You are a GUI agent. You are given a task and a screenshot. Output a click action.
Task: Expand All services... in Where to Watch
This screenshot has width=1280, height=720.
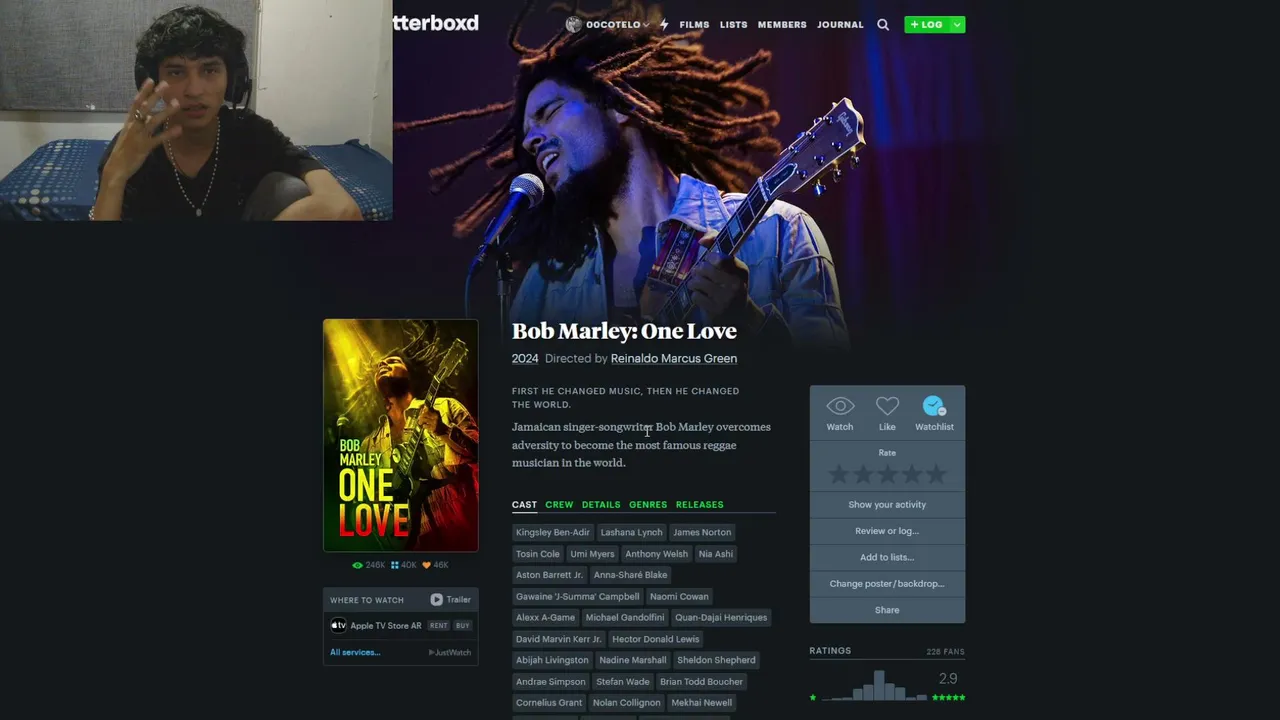pos(355,652)
